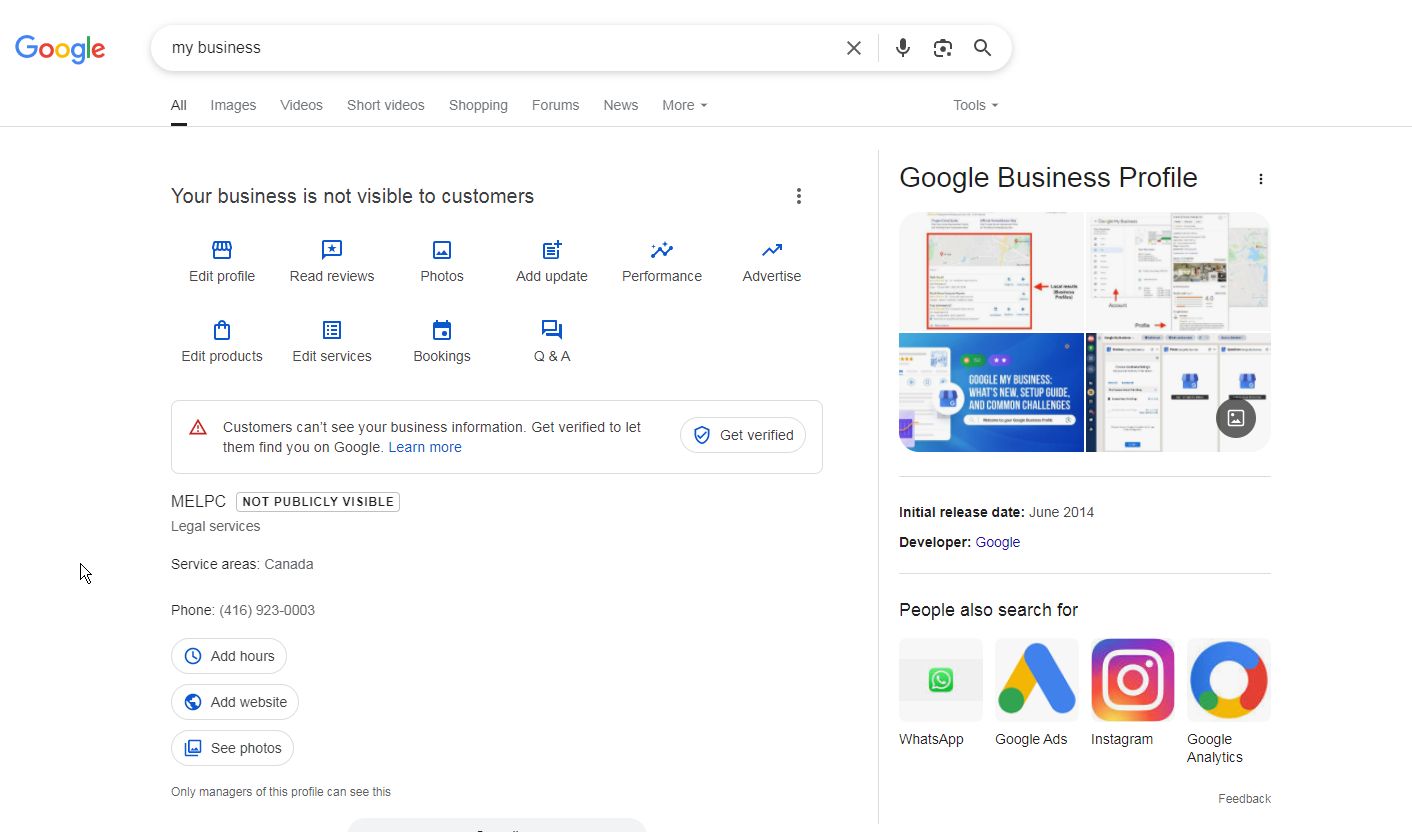This screenshot has height=832, width=1412.
Task: Open Google Lens image search icon
Action: pyautogui.click(x=943, y=48)
